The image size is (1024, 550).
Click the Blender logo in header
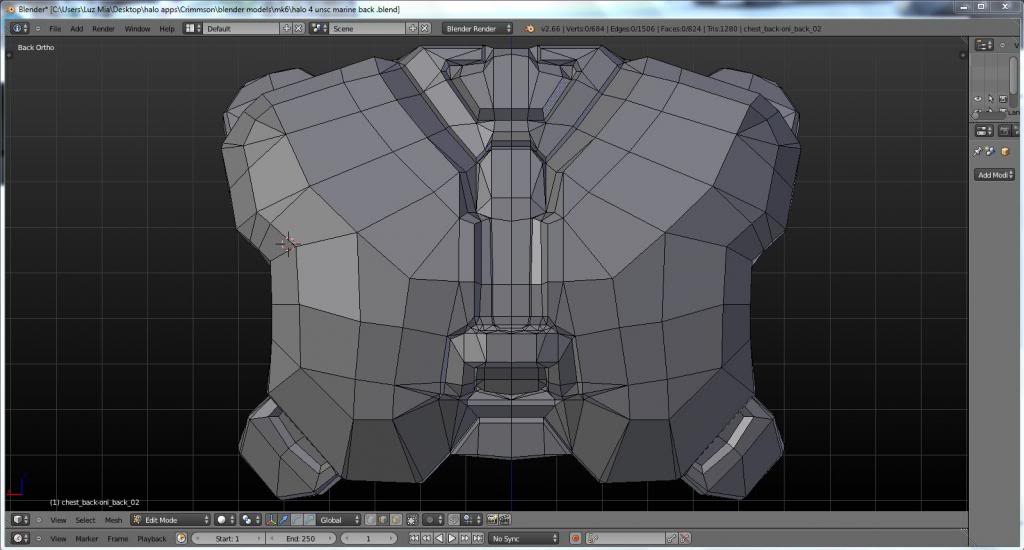click(x=529, y=29)
